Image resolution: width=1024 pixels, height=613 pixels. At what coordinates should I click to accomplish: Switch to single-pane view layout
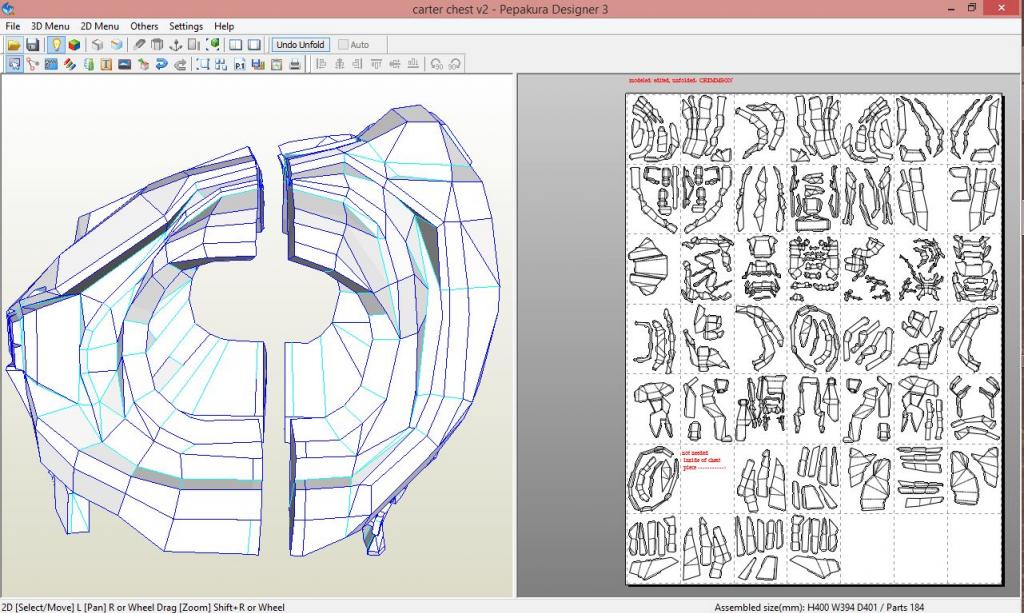[254, 44]
